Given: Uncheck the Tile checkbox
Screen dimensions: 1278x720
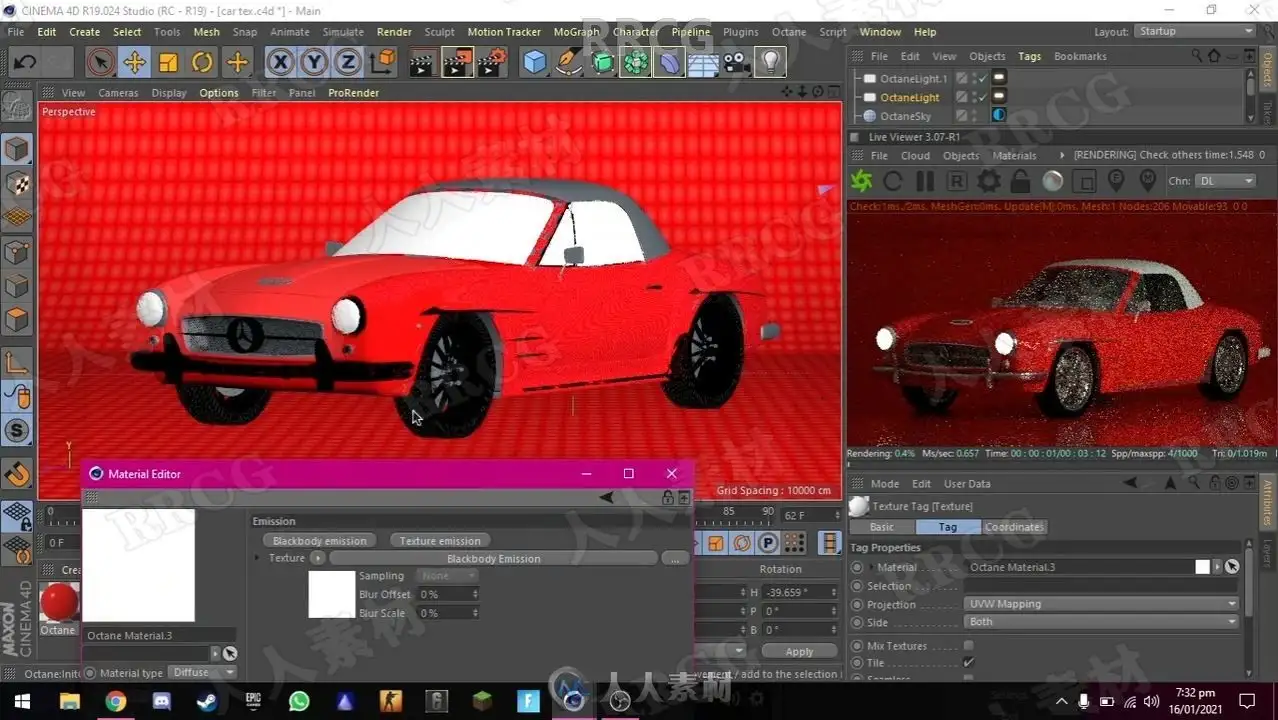Looking at the screenshot, I should click(x=968, y=663).
